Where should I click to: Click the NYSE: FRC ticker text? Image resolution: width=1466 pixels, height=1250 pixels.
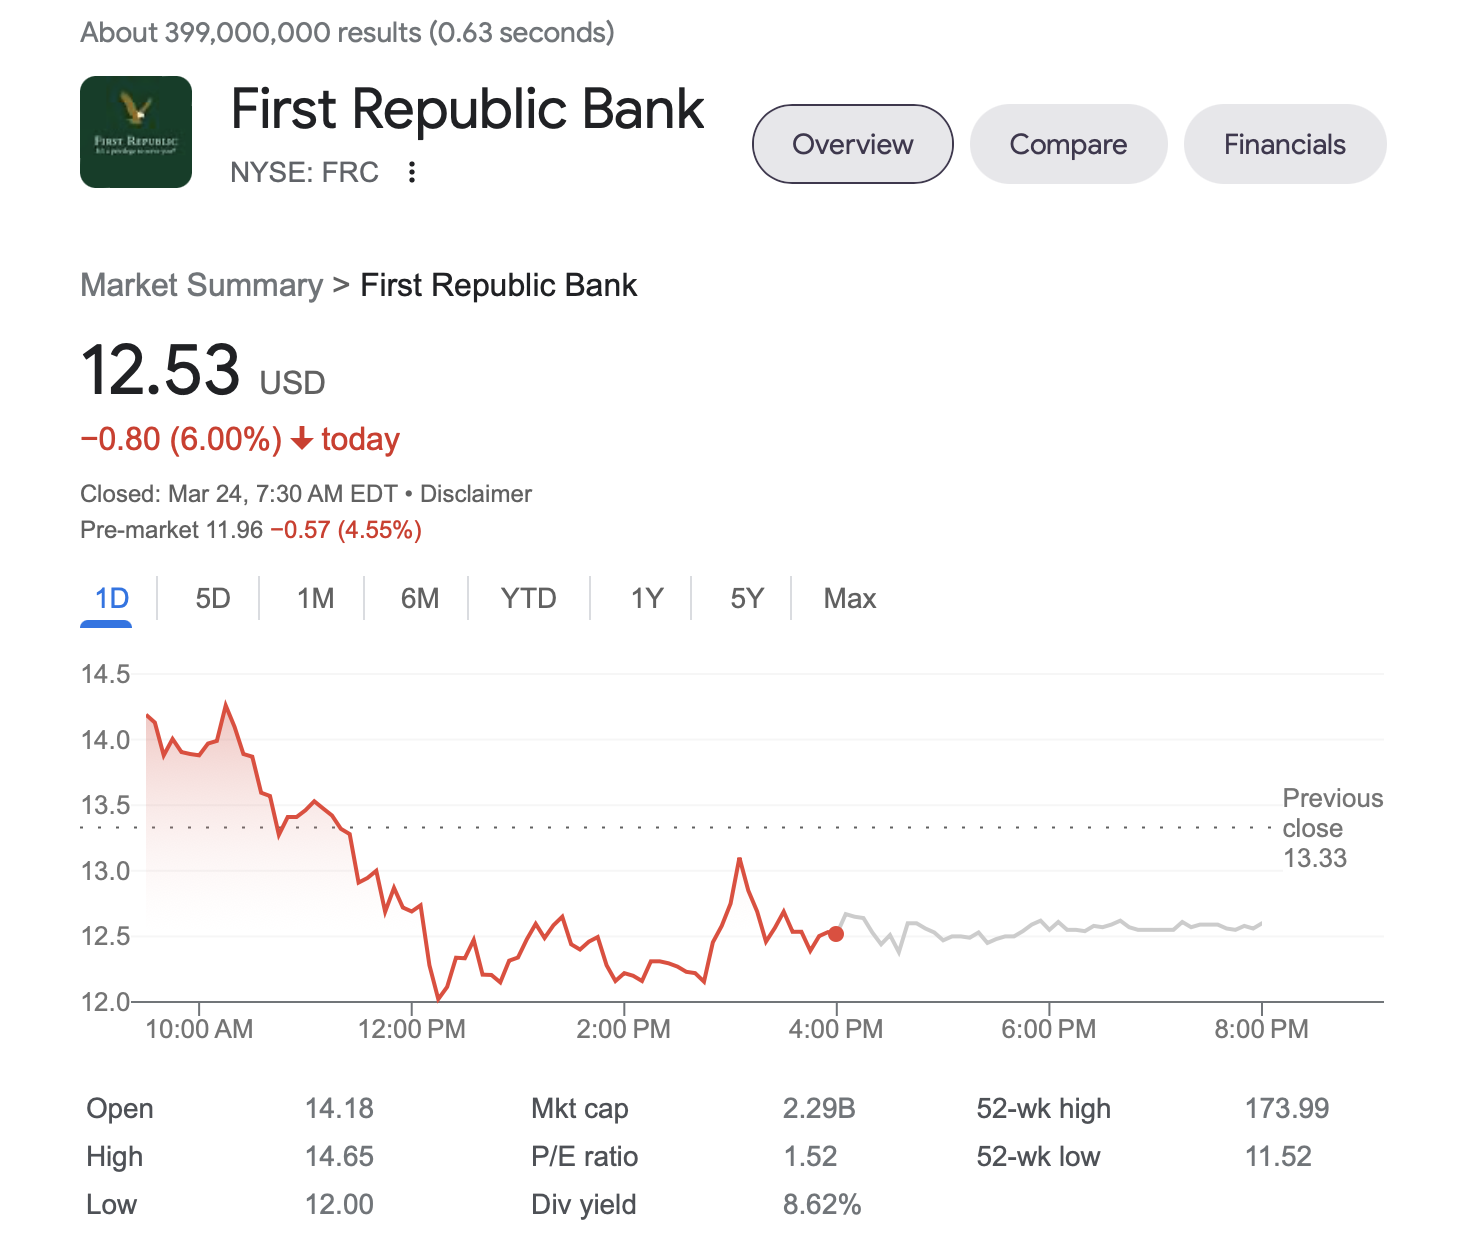coord(304,173)
